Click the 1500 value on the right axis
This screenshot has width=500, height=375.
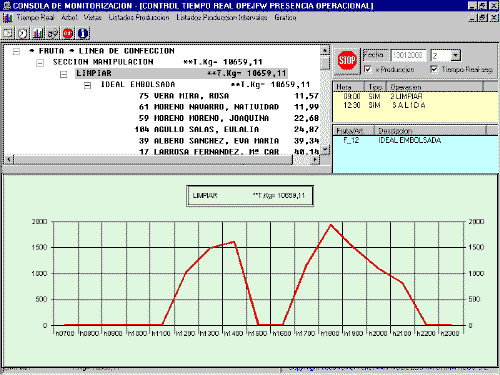[476, 247]
